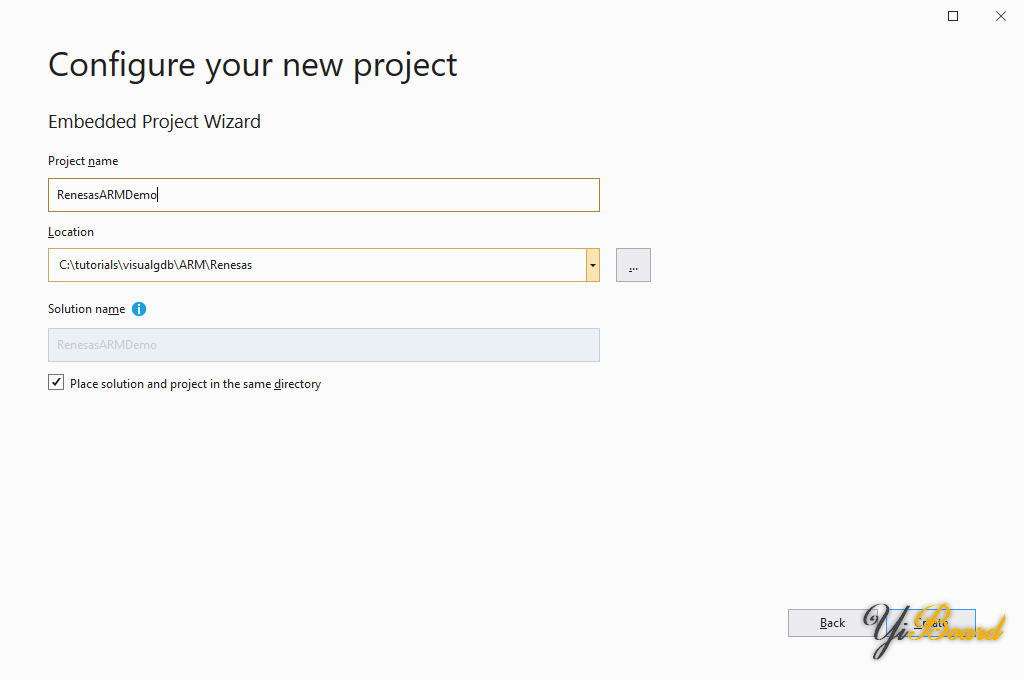Open the location browse button with ellipsis
Viewport: 1024px width, 680px height.
[633, 265]
